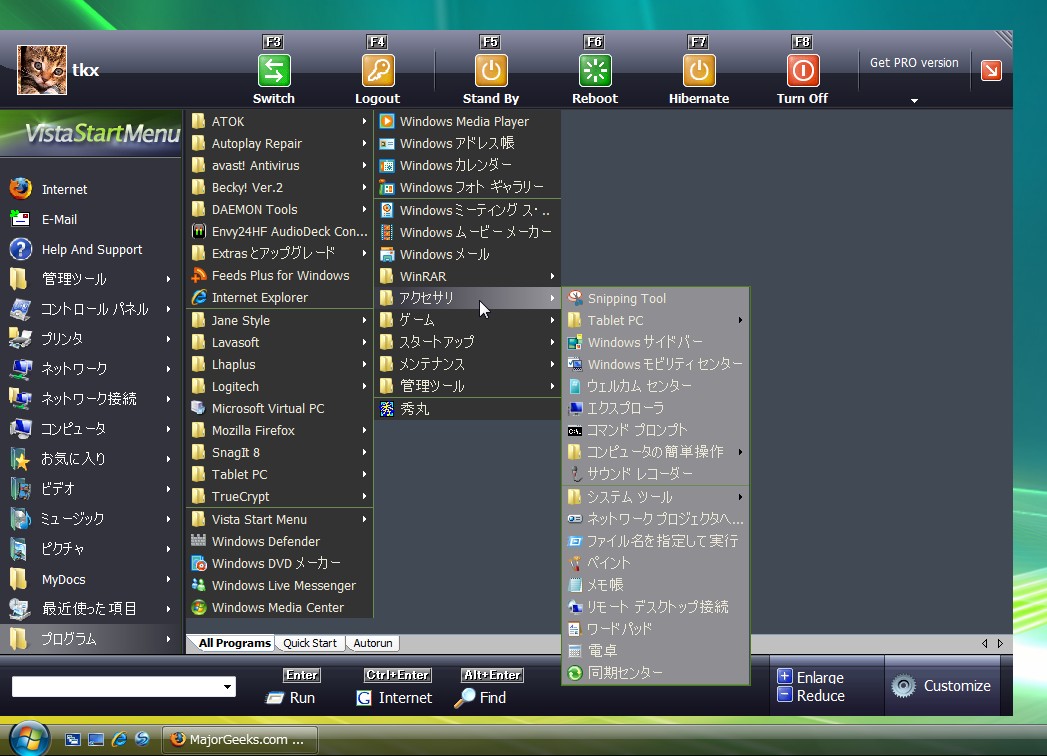Open ペイント (Paint)
1047x756 pixels.
(656, 562)
